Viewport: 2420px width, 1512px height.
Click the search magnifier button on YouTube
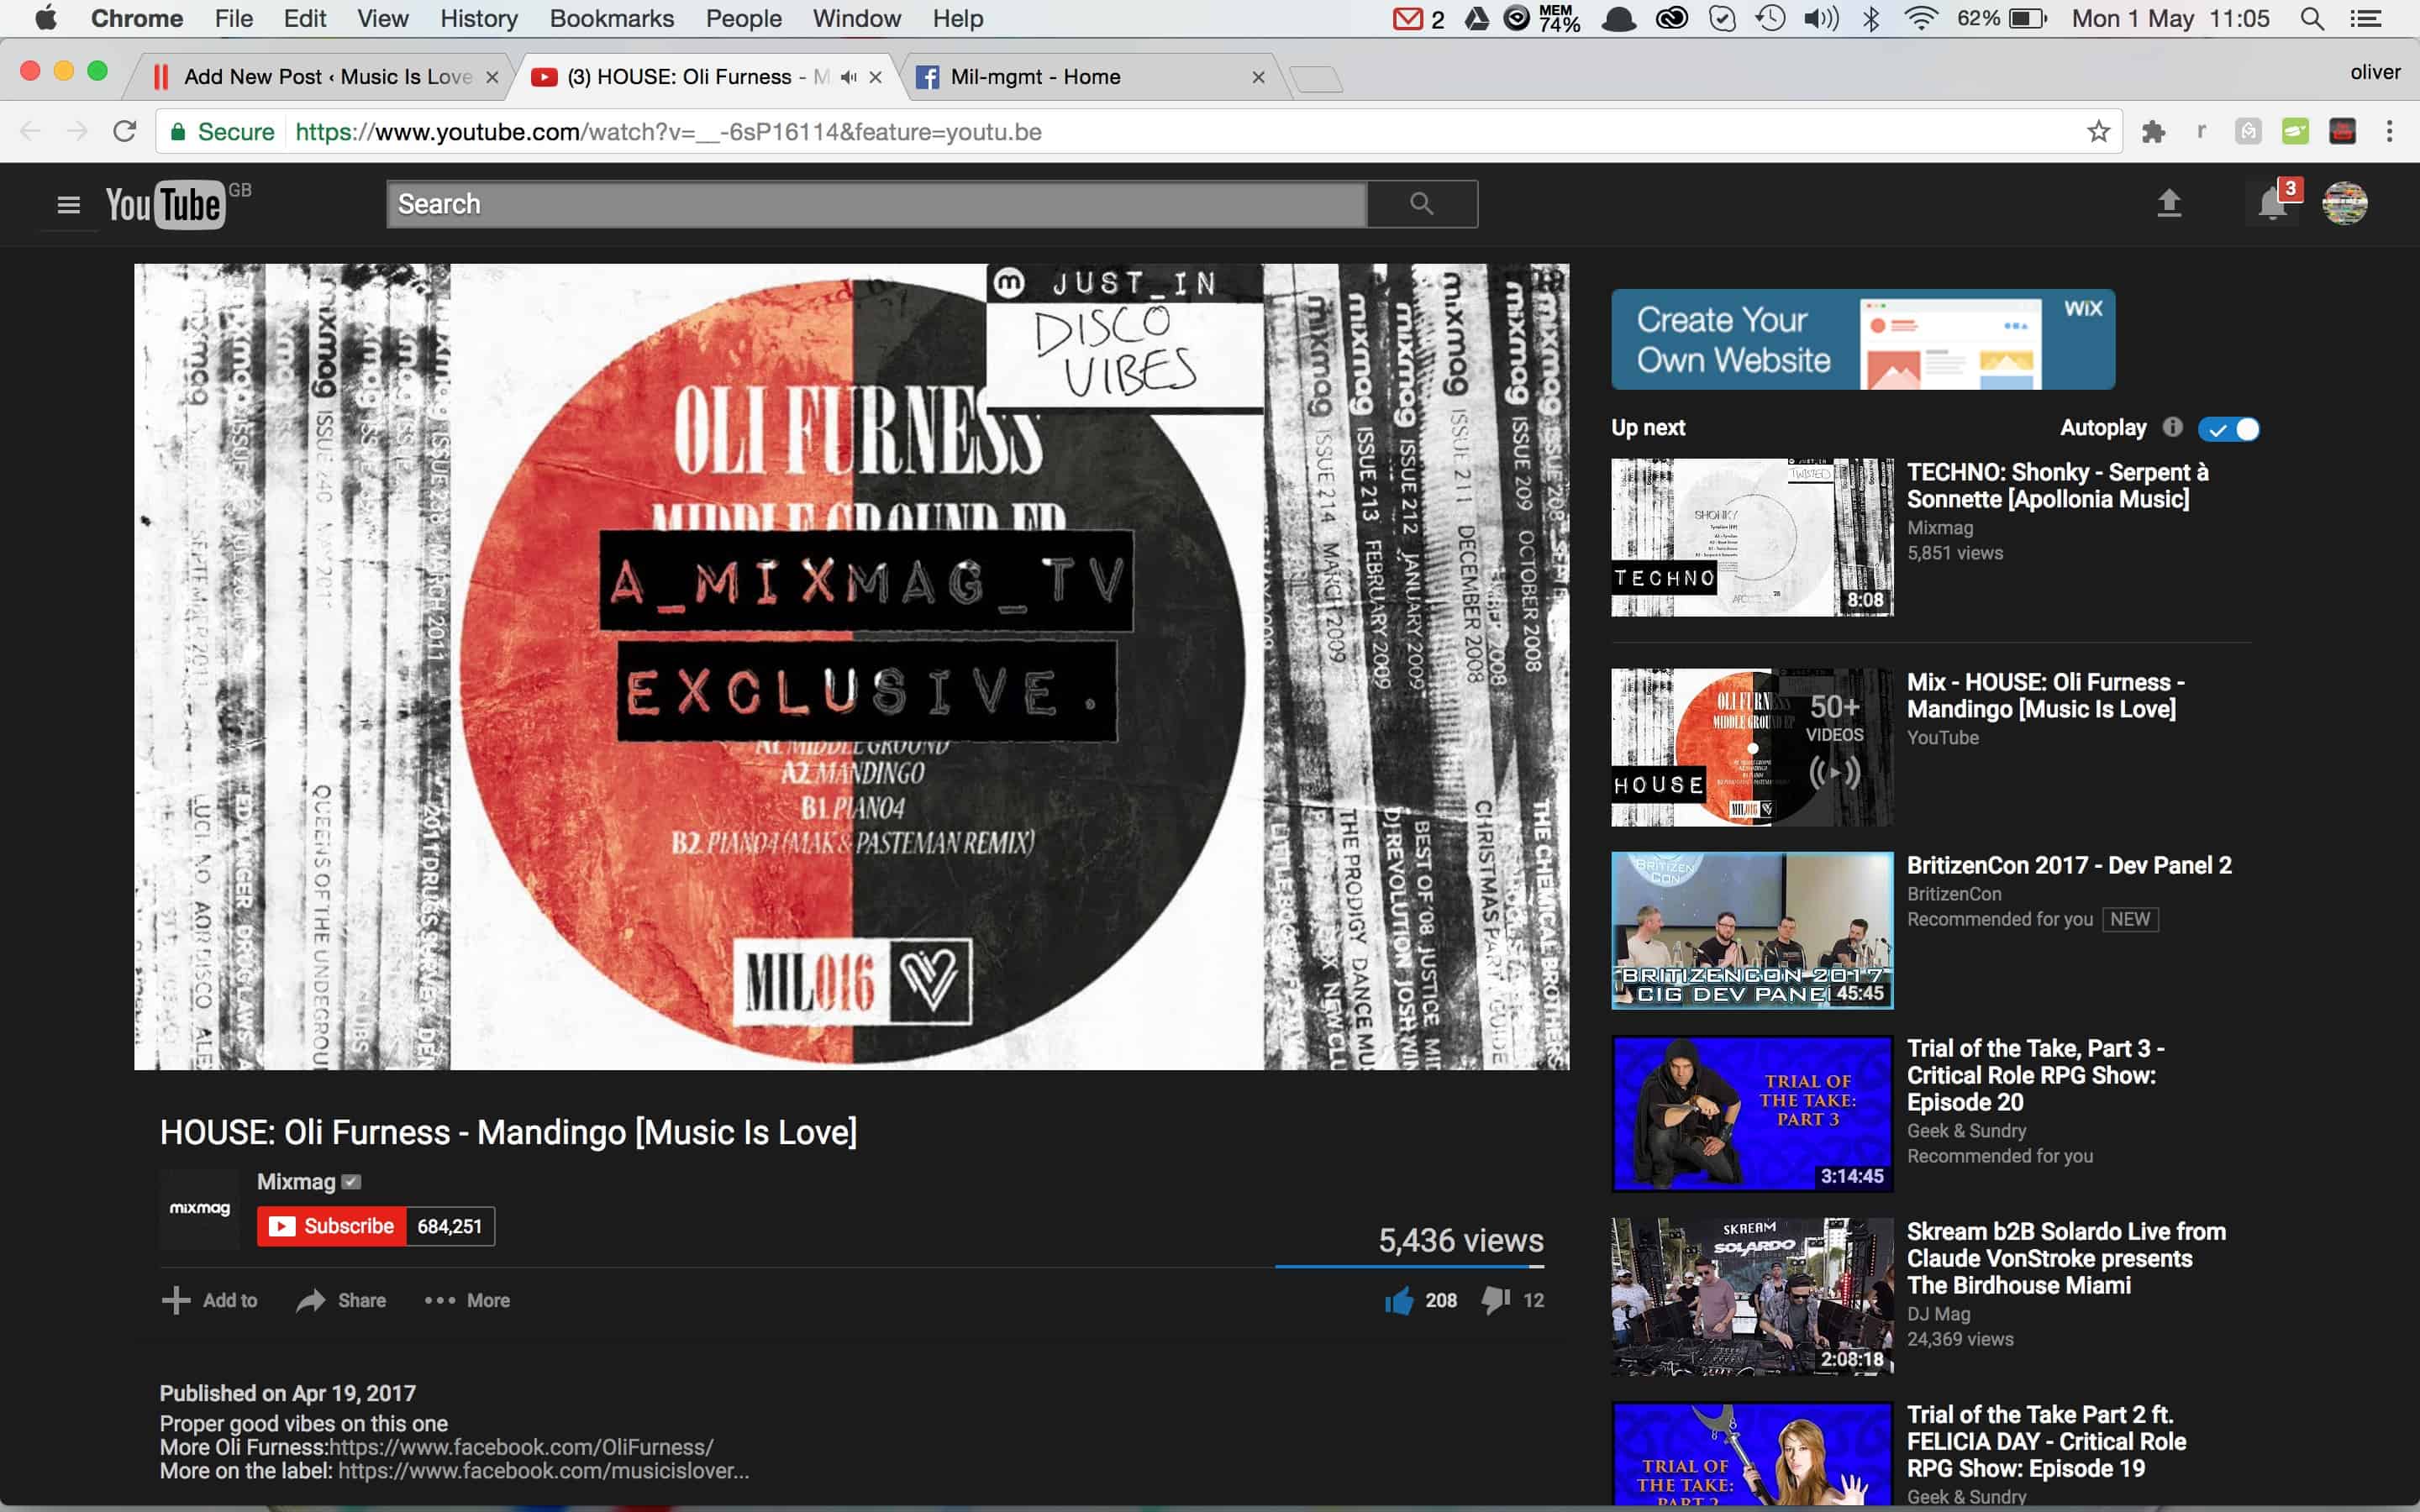(x=1422, y=204)
